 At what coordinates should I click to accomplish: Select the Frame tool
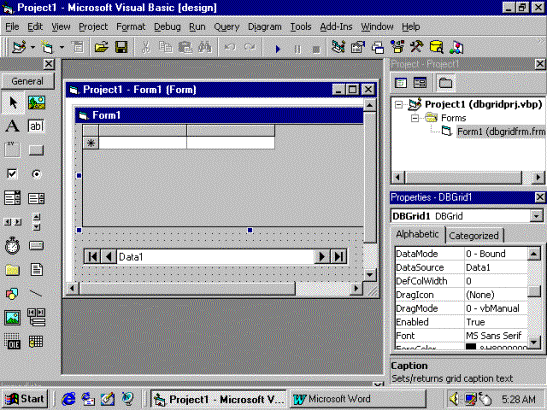tap(13, 150)
